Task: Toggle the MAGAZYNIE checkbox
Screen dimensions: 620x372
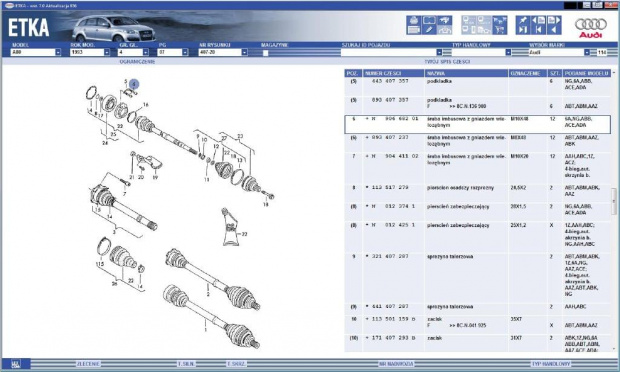Action: (x=265, y=53)
